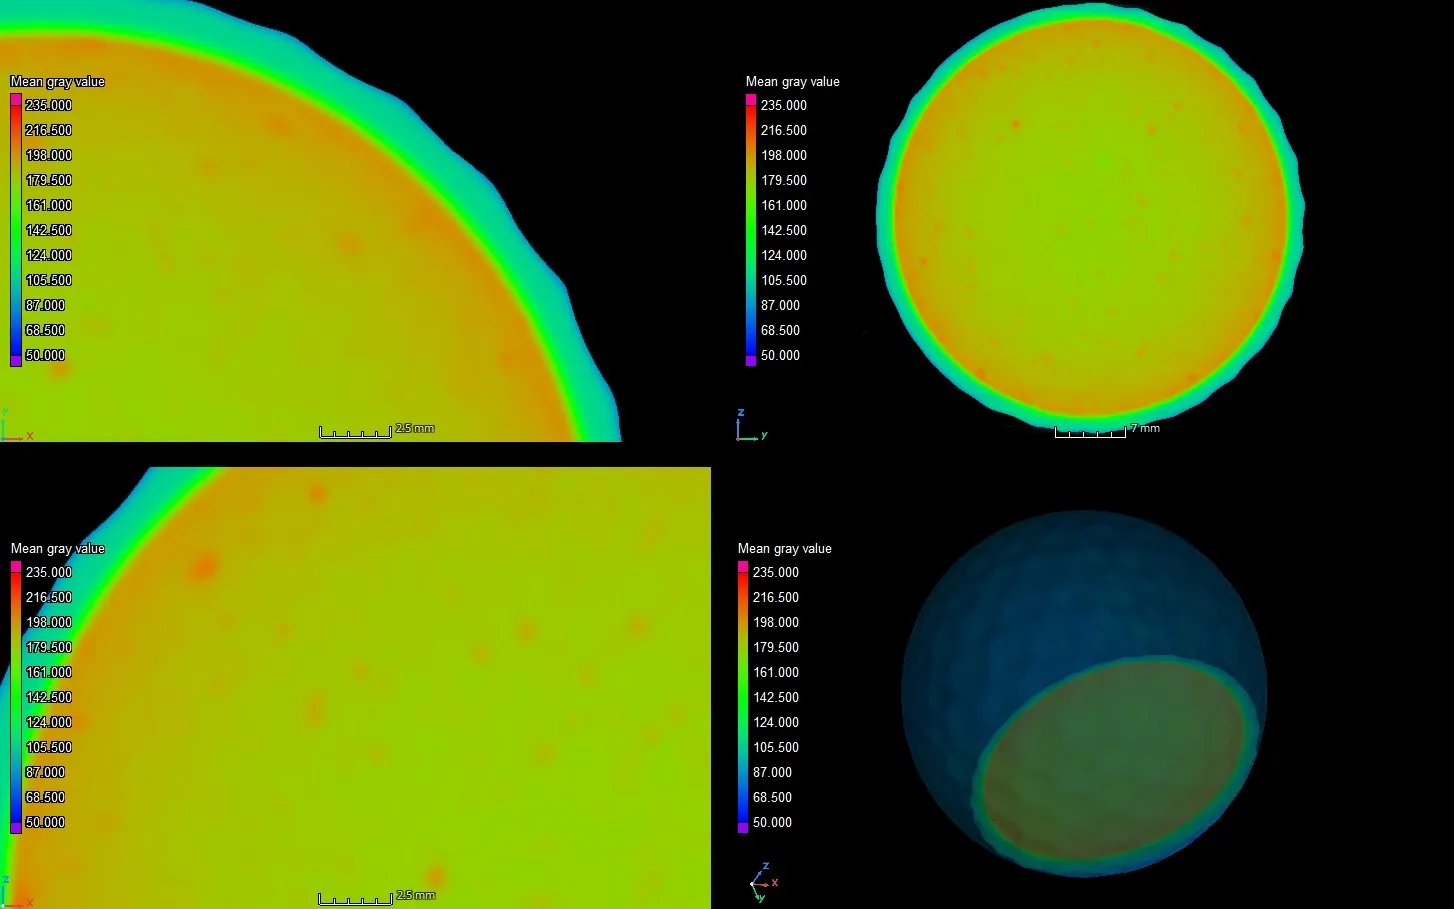Select 'Mean gray value' title in top-right view
Image resolution: width=1454 pixels, height=909 pixels.
pos(793,82)
